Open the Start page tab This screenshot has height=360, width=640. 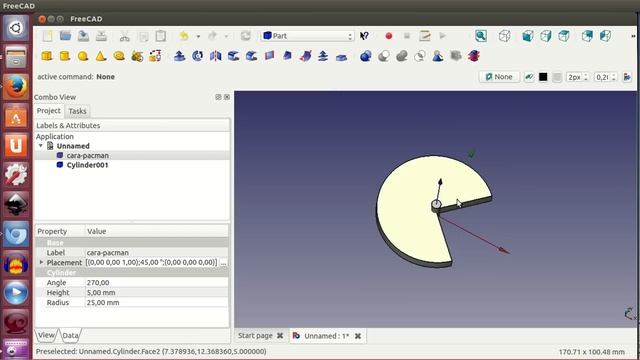256,336
